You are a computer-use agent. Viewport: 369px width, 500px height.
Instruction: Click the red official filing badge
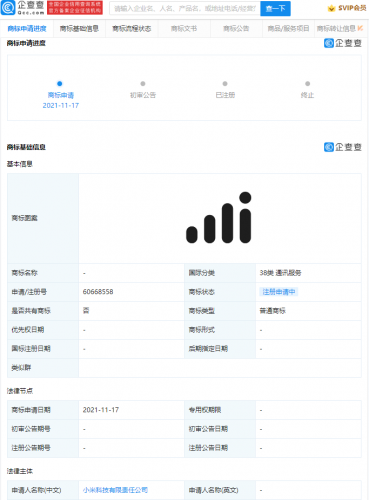(75, 8)
